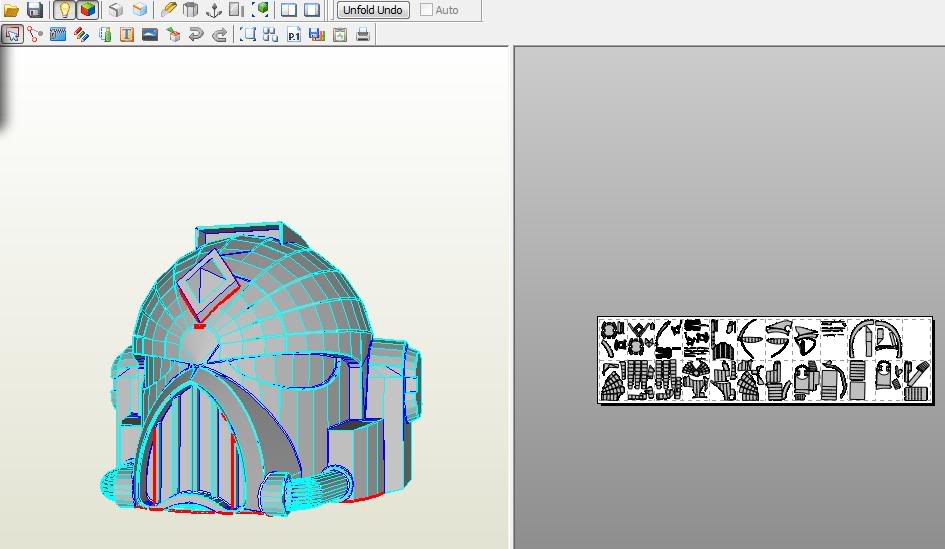
Task: Click the rotate redo arrow icon
Action: click(219, 35)
